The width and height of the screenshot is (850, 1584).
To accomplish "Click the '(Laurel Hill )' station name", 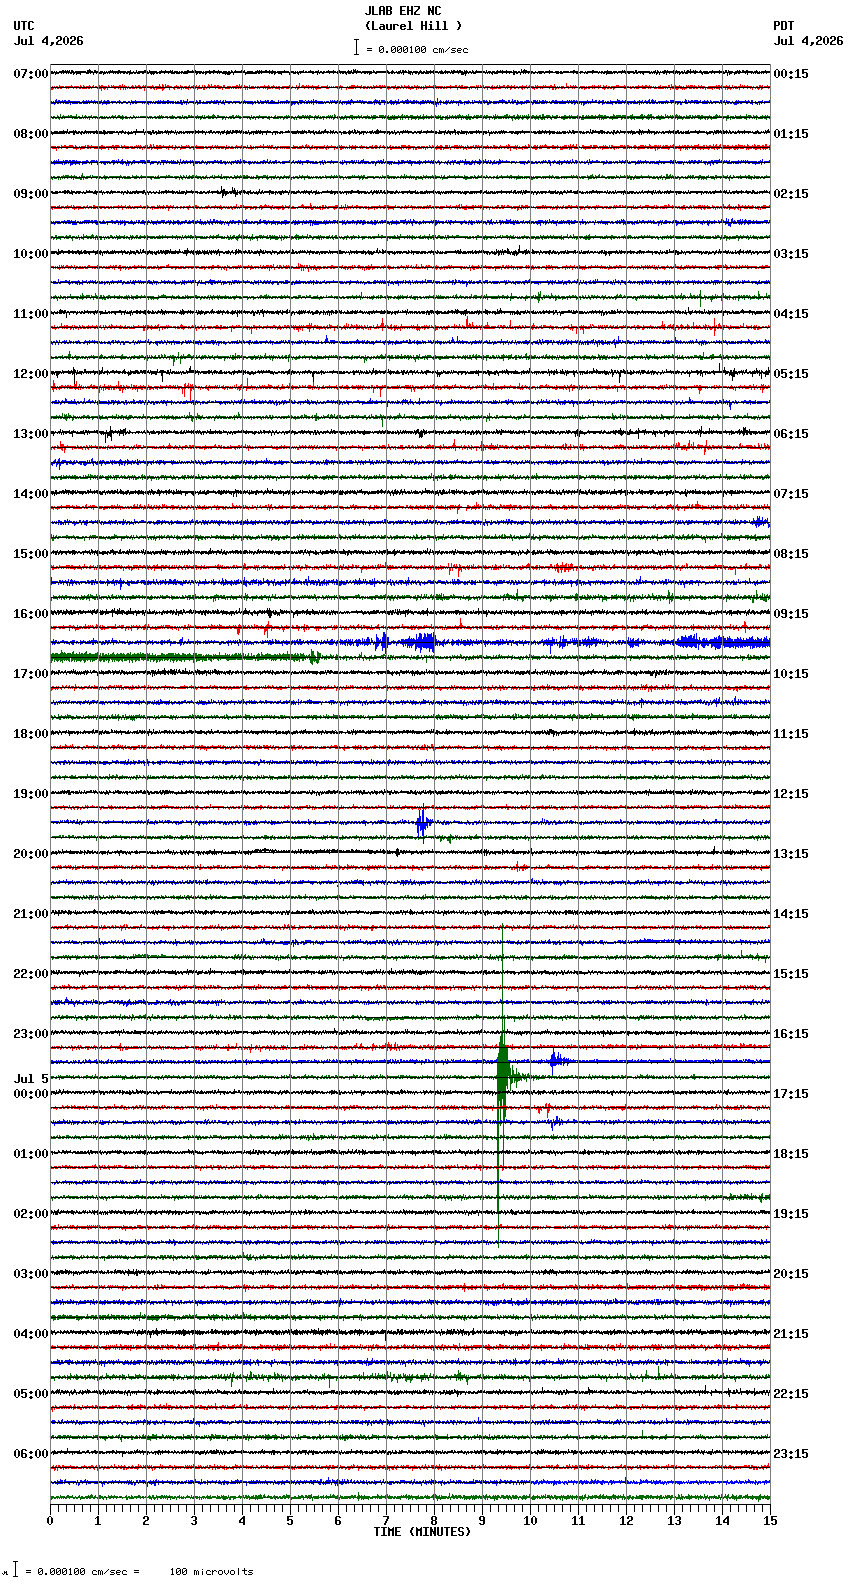I will (x=413, y=26).
